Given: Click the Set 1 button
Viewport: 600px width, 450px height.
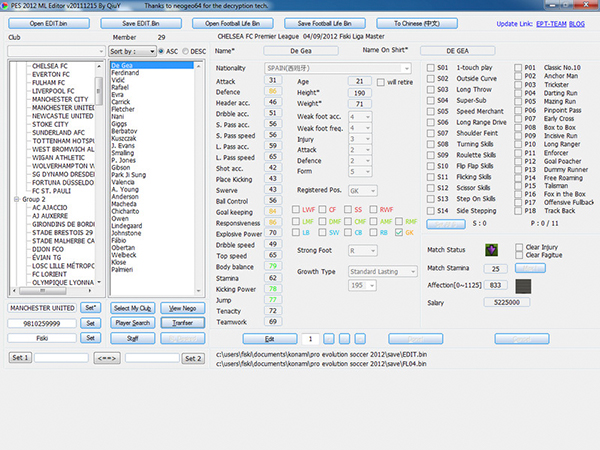Looking at the screenshot, I should [x=20, y=358].
